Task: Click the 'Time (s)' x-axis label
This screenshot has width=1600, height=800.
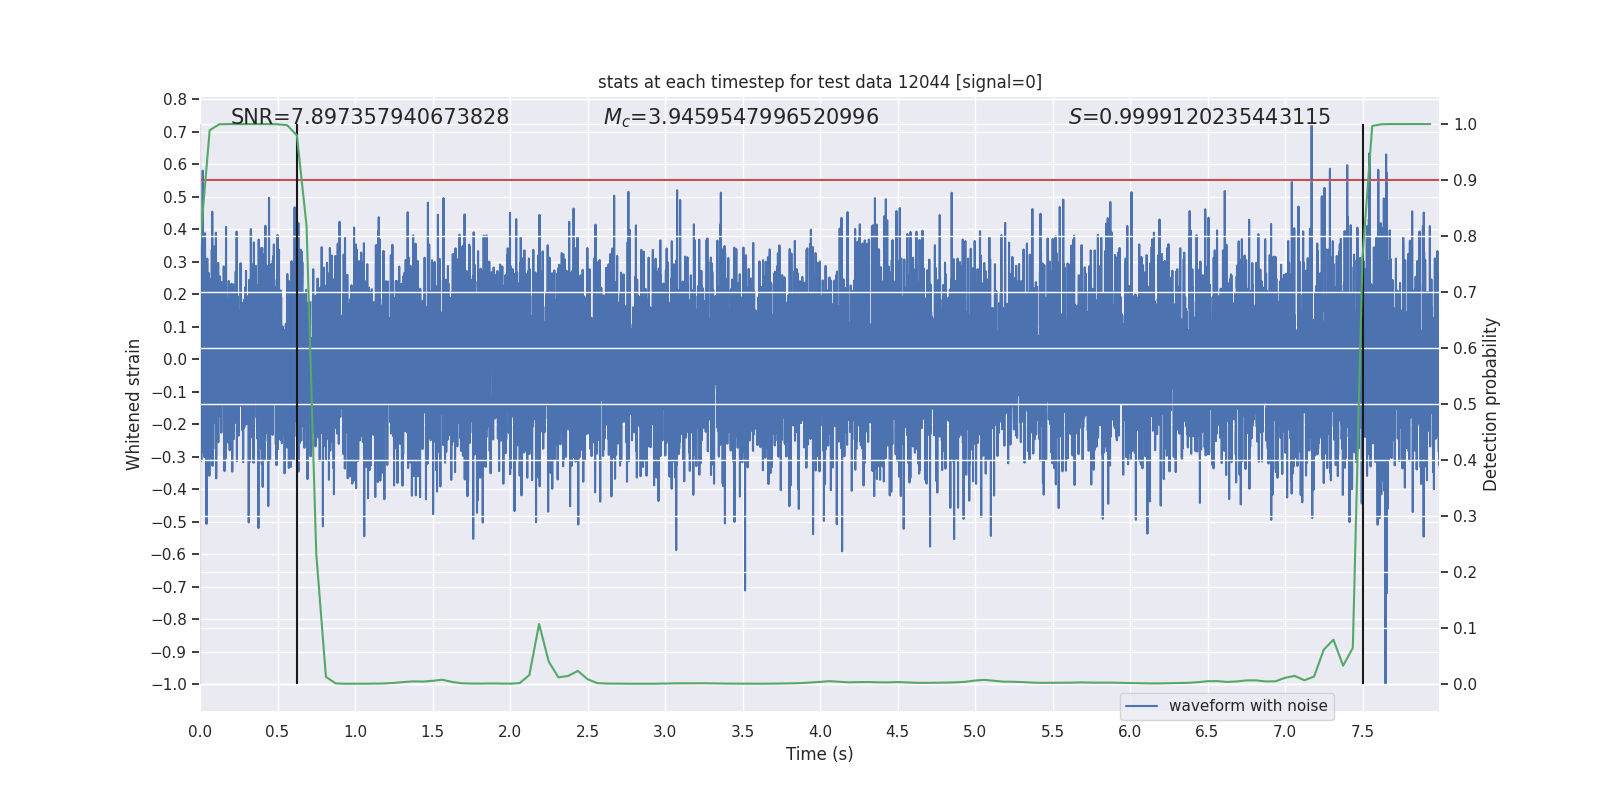Action: click(819, 754)
